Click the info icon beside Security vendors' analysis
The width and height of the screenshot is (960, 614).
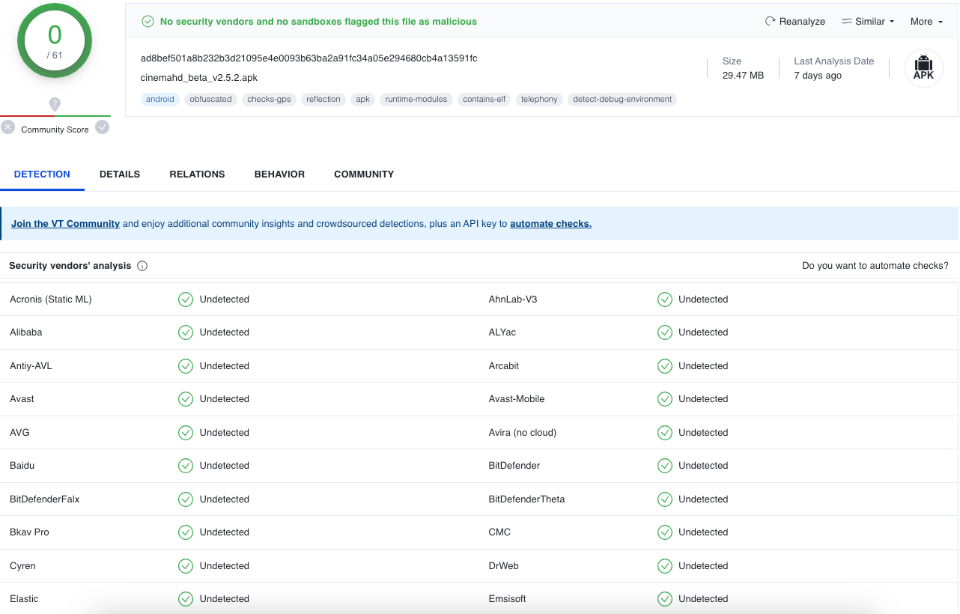click(x=142, y=266)
